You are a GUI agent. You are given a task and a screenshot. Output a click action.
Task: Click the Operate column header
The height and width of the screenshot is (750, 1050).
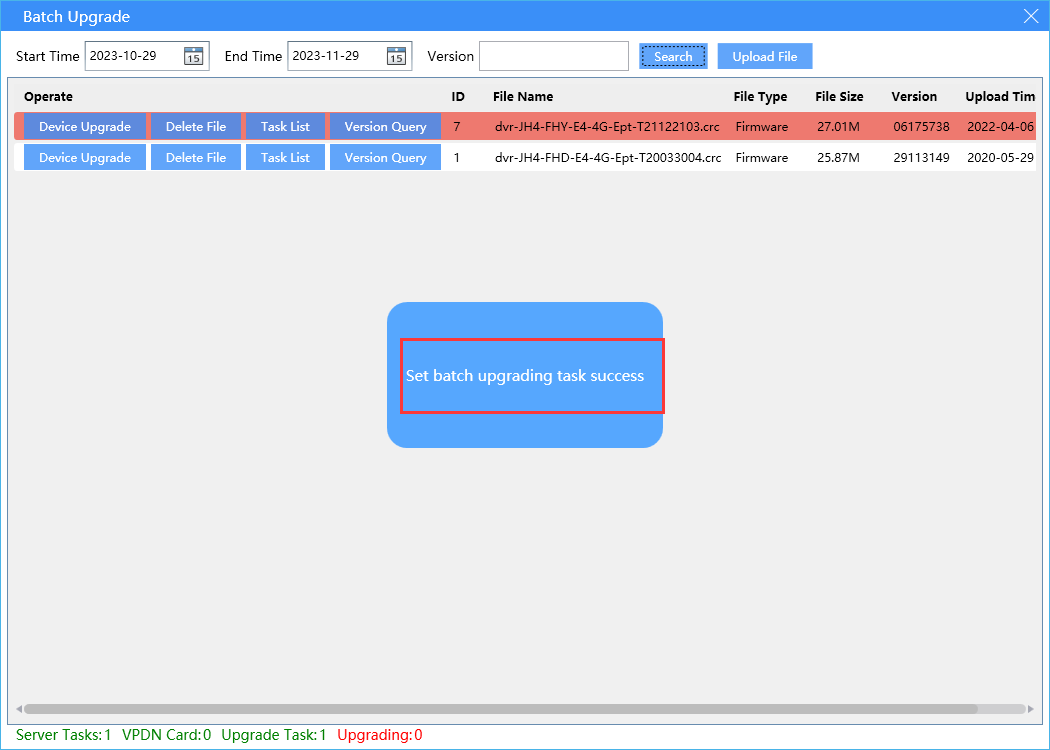click(48, 96)
